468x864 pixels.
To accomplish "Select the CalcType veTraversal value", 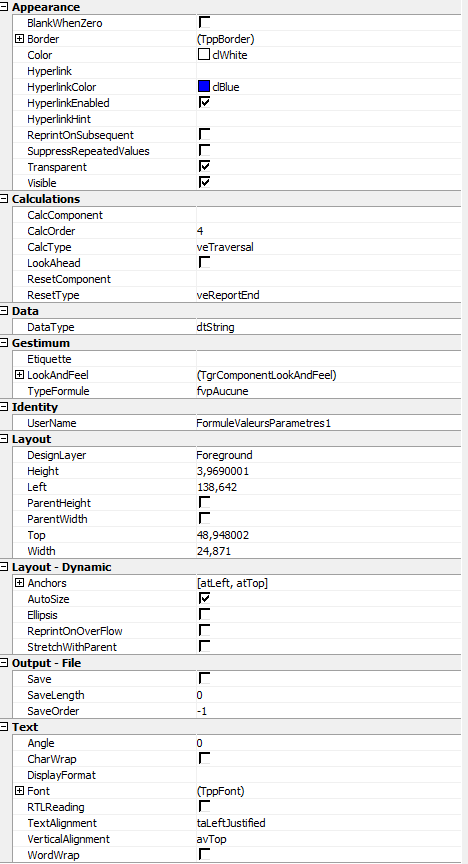I will tap(225, 247).
